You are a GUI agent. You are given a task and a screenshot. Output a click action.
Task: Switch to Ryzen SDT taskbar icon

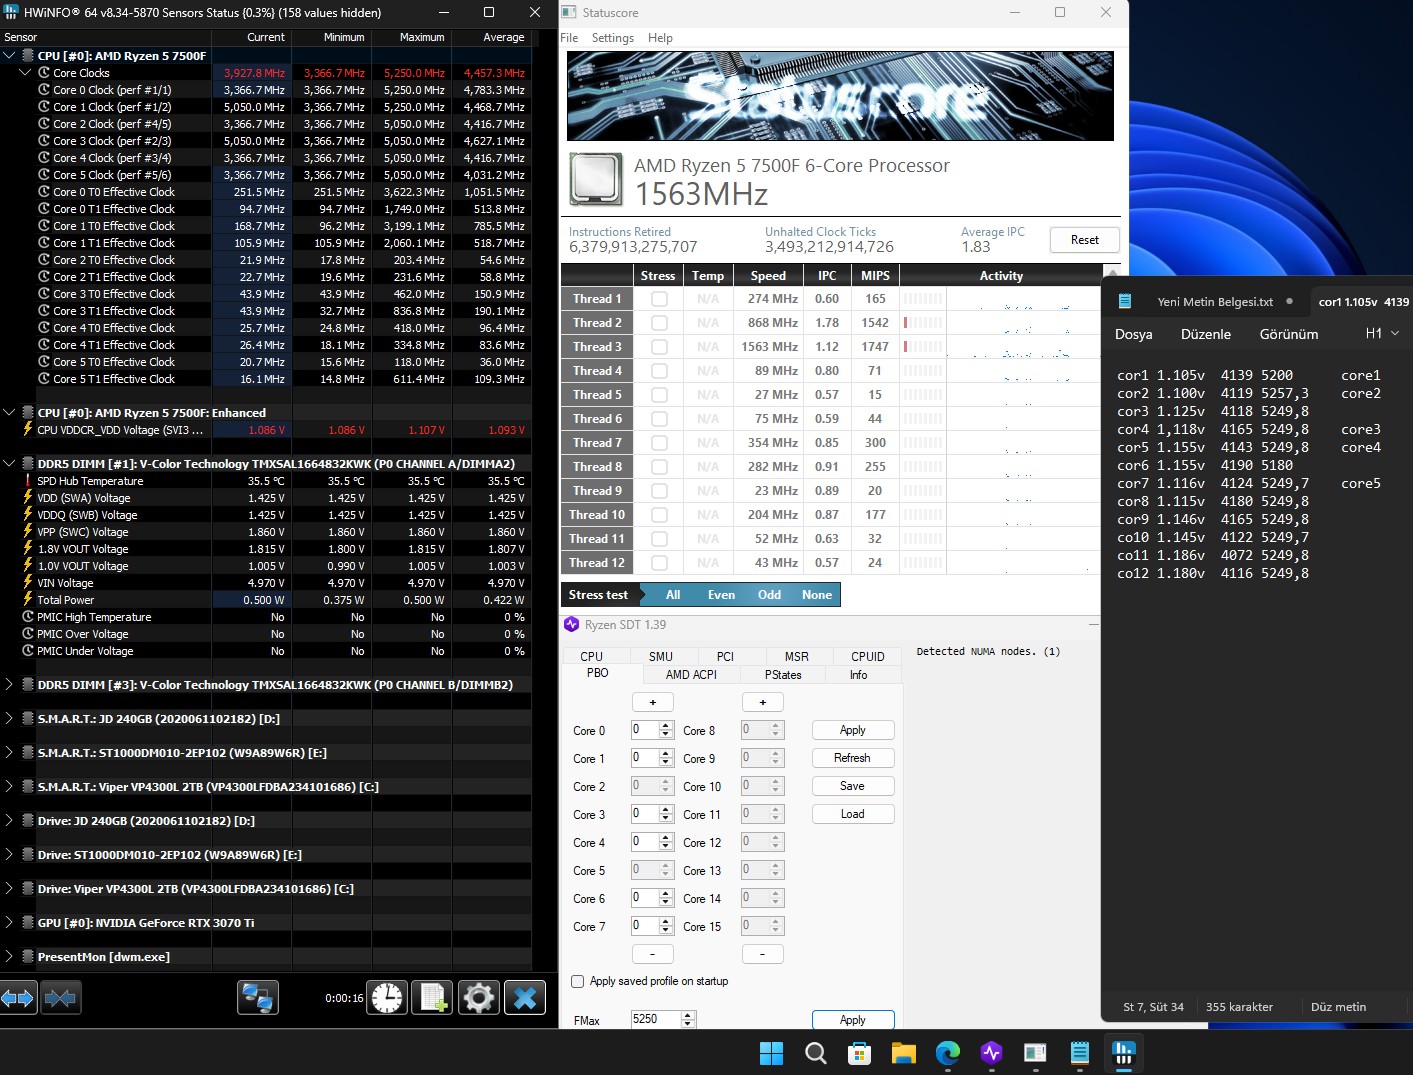click(991, 1053)
